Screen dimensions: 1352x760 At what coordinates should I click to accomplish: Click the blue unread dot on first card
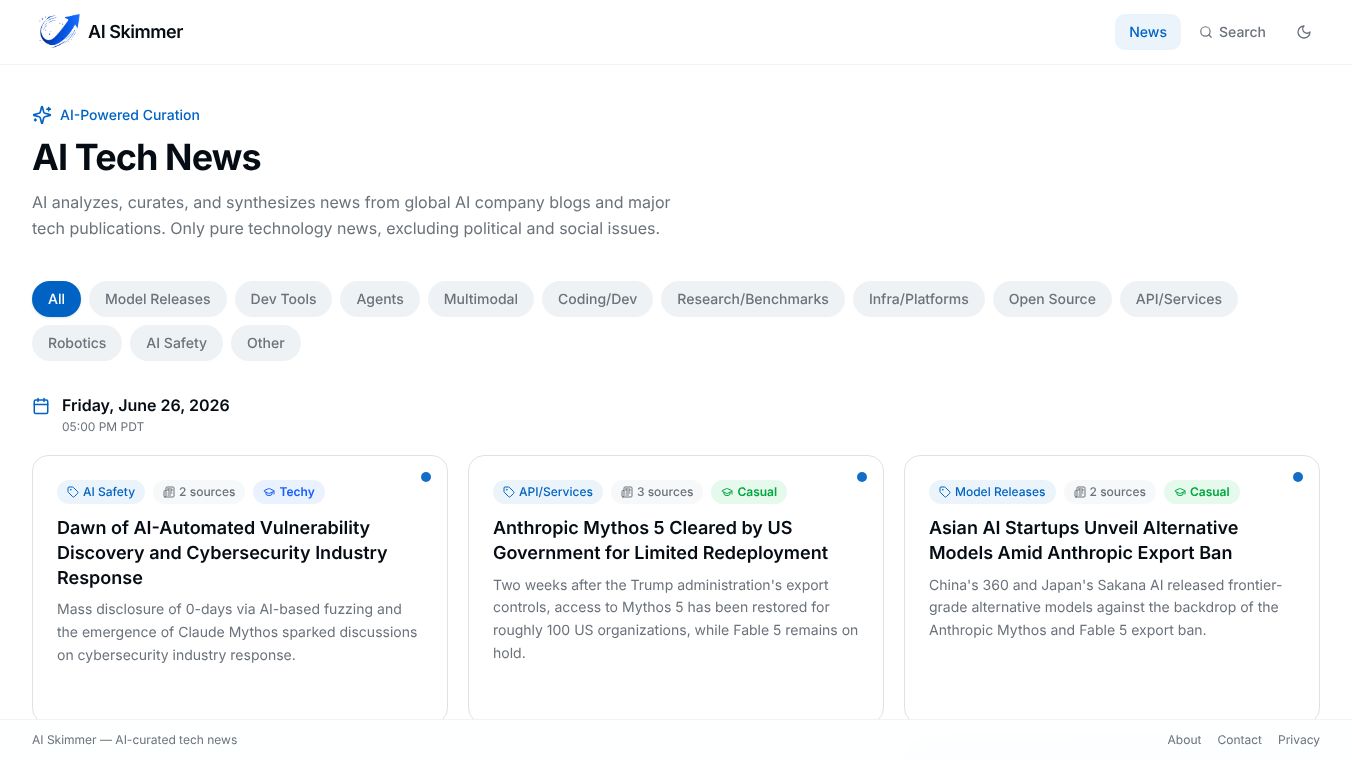point(426,477)
